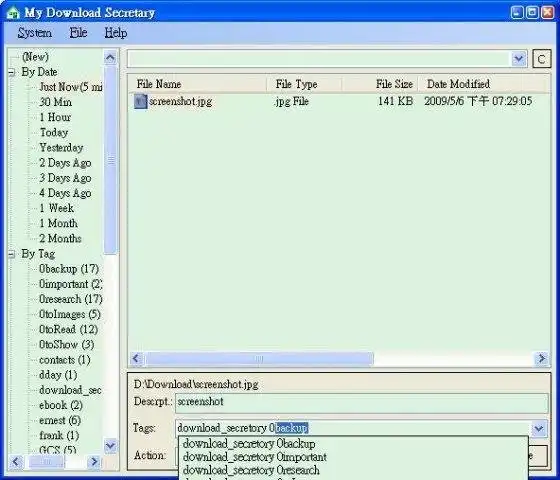The height and width of the screenshot is (480, 560).
Task: Click the C button beside search box
Action: coord(541,59)
